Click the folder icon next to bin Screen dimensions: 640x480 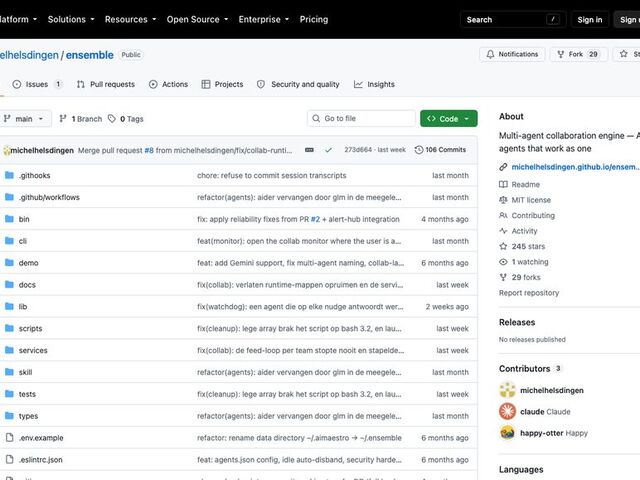click(x=9, y=219)
